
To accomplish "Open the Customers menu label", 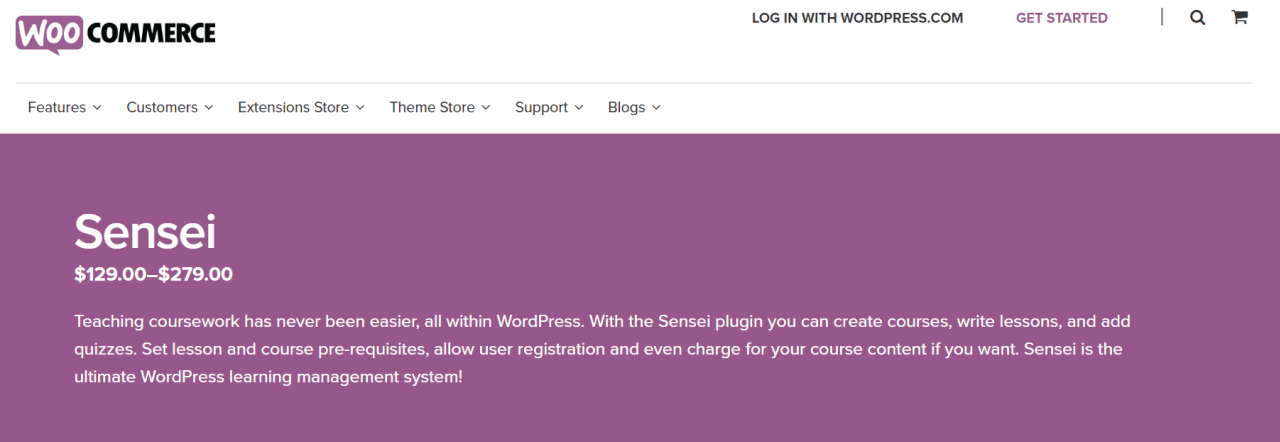I will pos(162,107).
